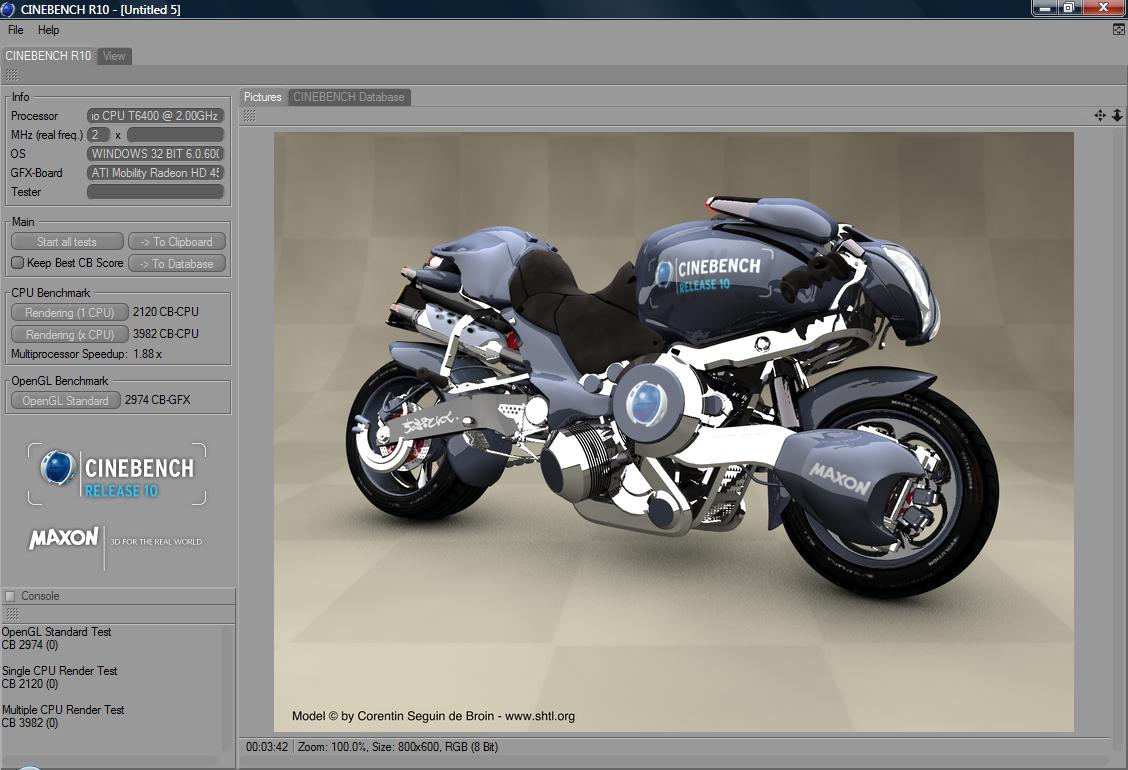Click the "00:03:42" render time in status bar
Image resolution: width=1128 pixels, height=770 pixels.
267,747
